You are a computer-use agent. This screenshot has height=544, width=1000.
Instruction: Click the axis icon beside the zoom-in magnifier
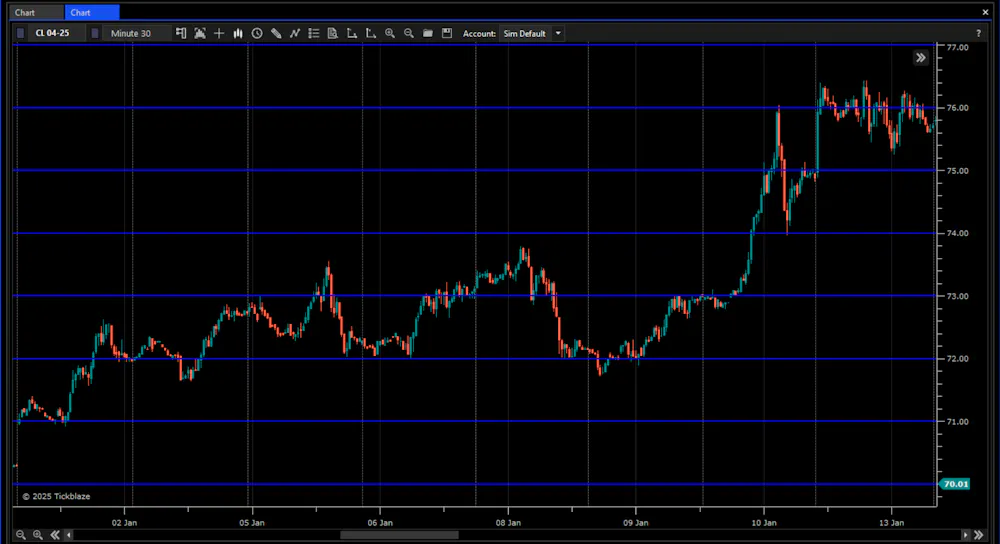point(371,33)
